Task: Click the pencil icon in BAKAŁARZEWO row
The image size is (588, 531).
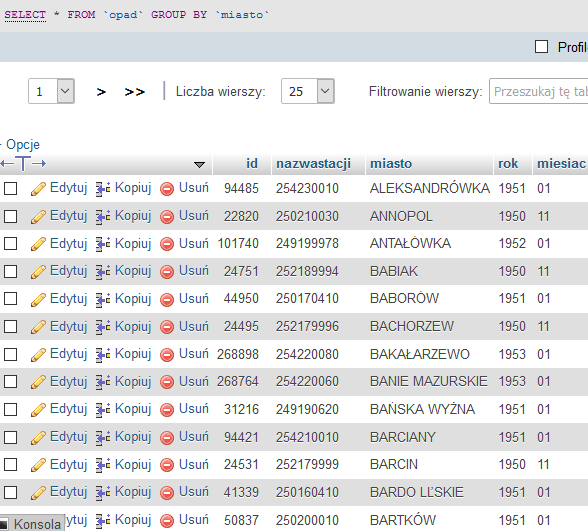Action: coord(38,355)
